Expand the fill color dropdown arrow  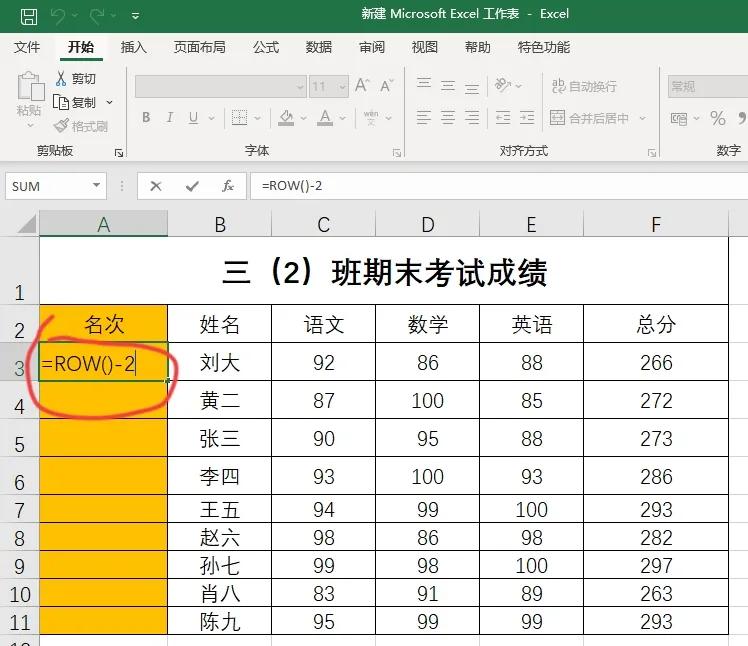pyautogui.click(x=303, y=118)
